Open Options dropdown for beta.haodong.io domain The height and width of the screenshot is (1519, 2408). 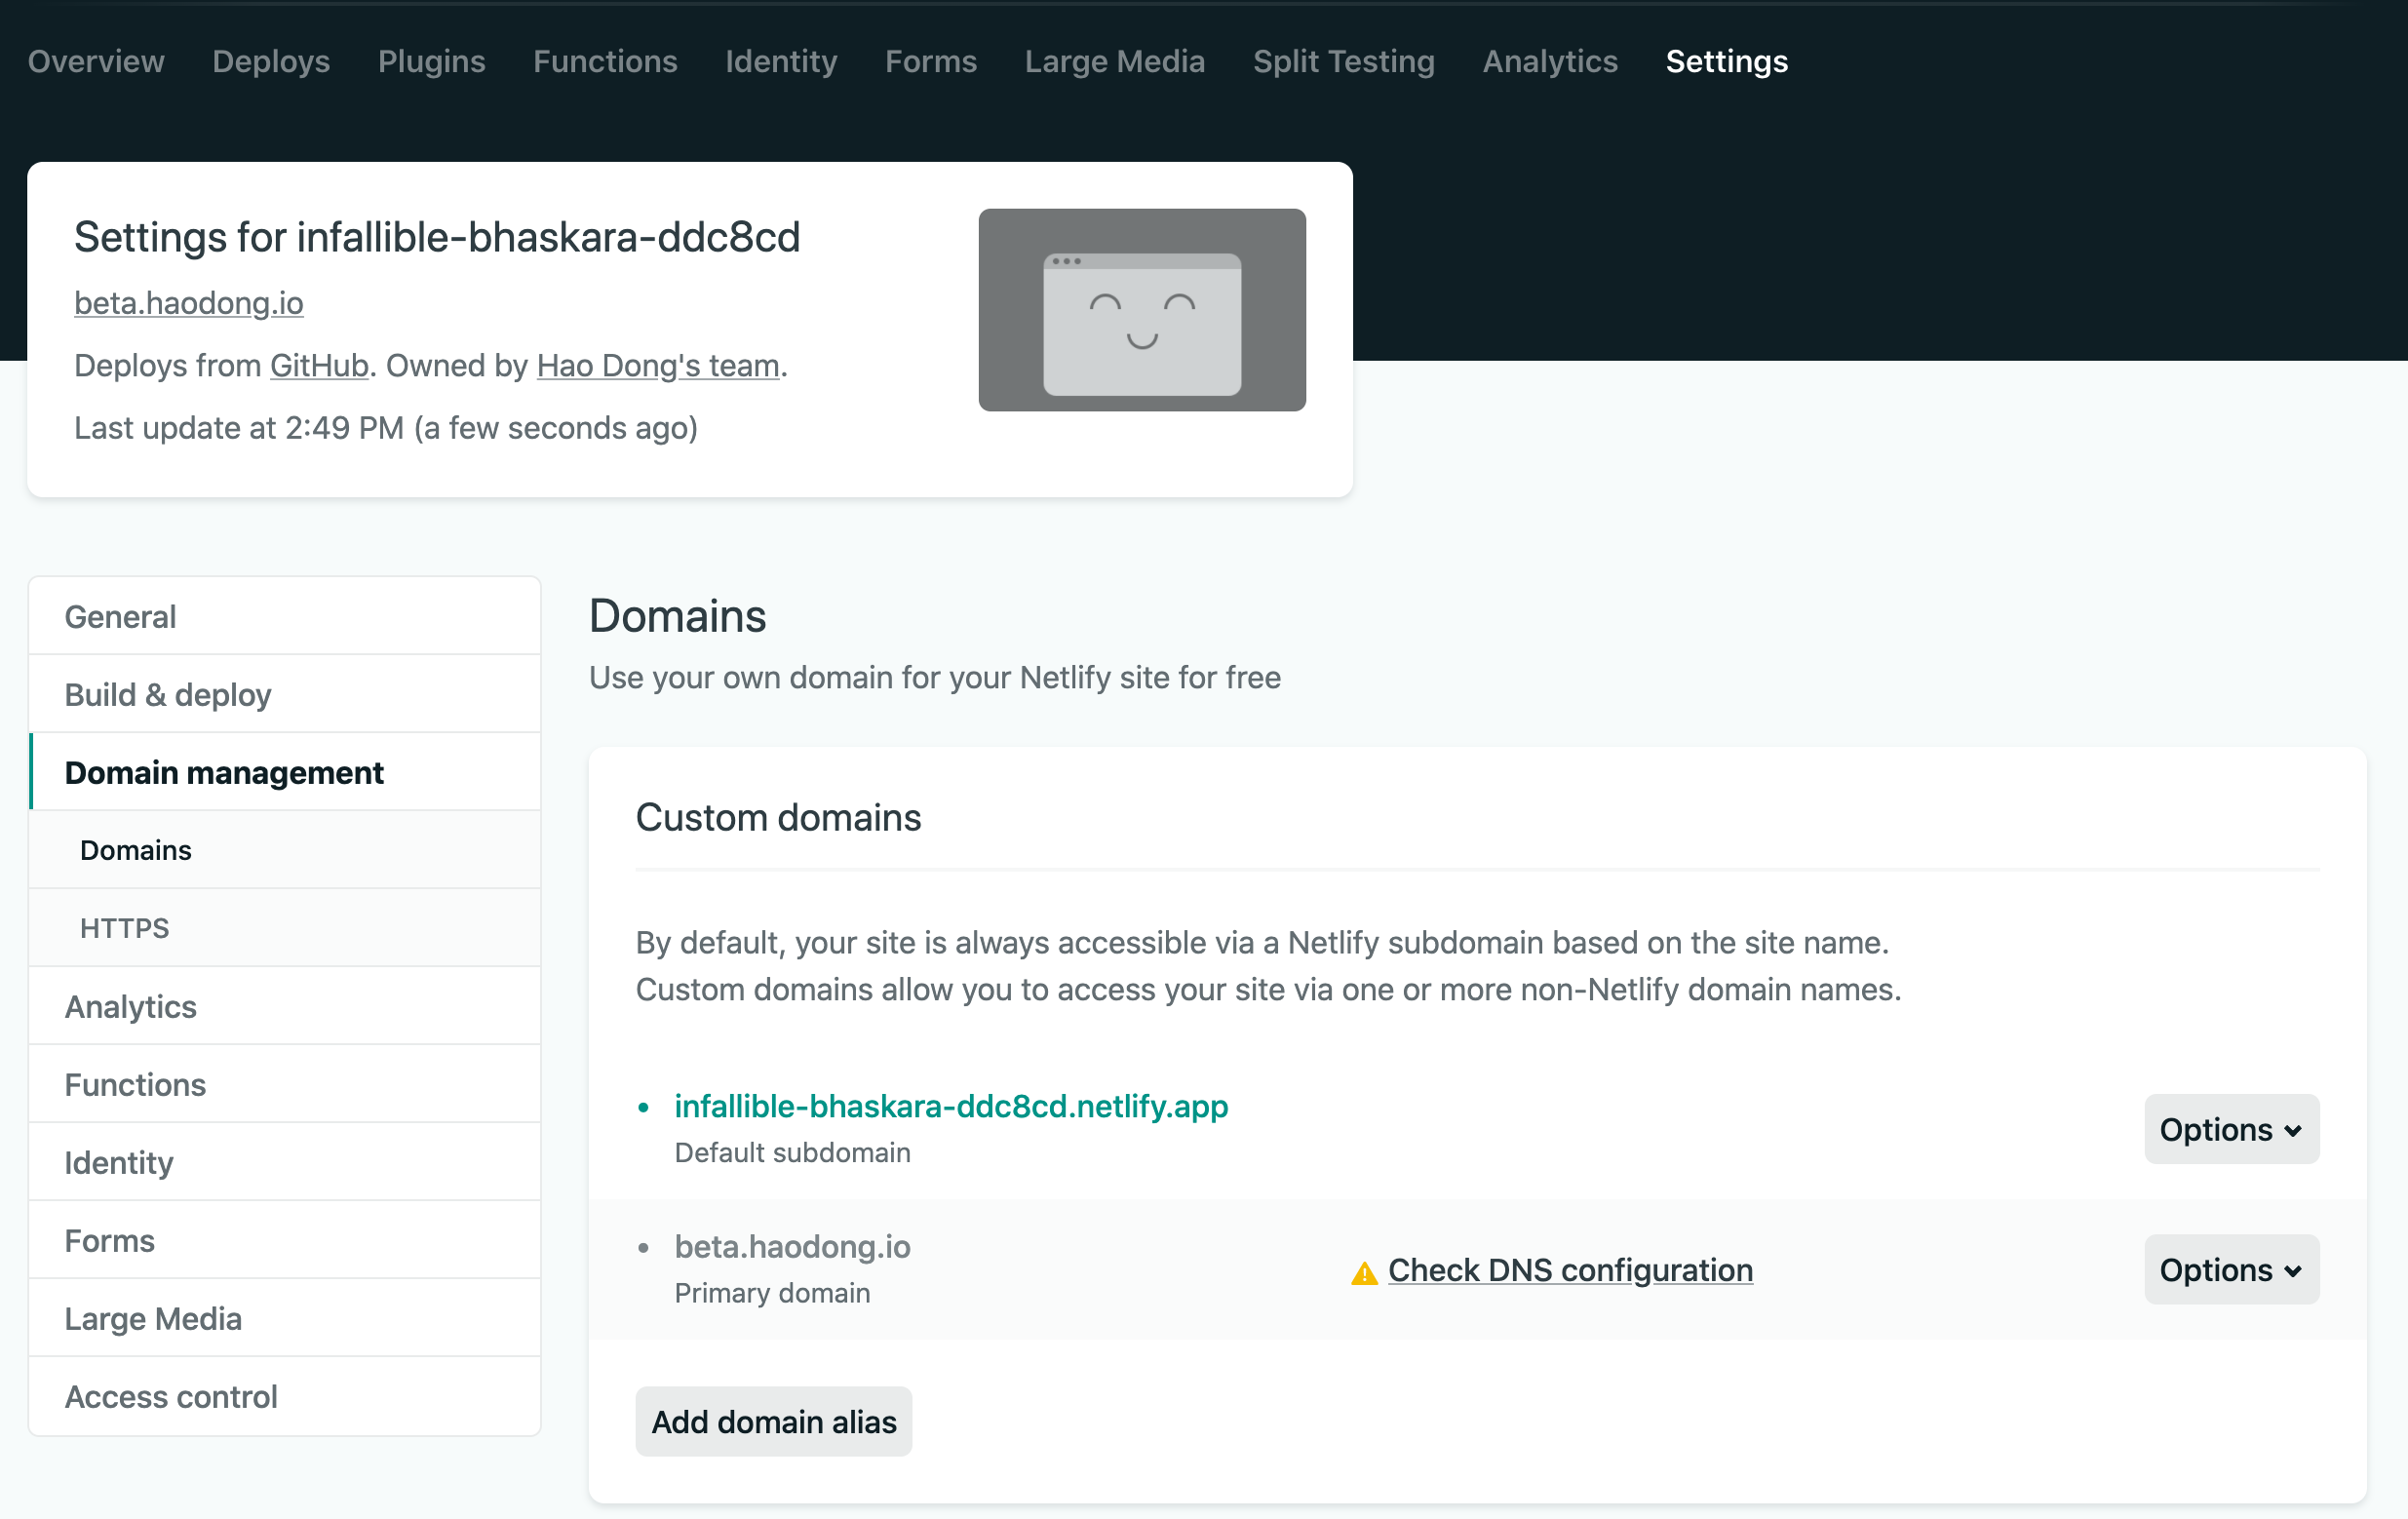pos(2230,1269)
